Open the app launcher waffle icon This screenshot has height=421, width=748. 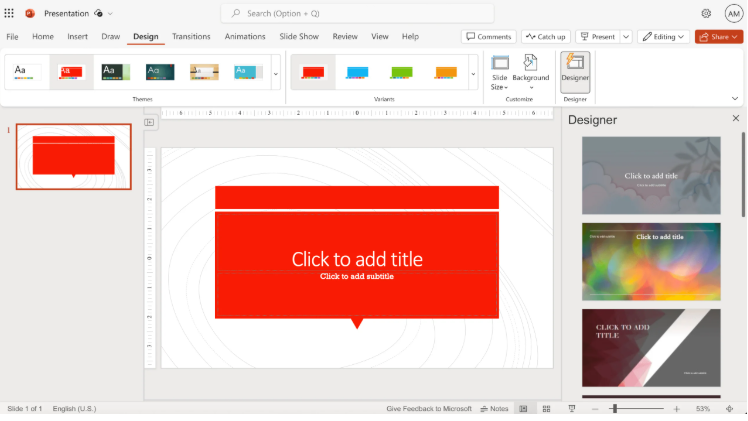(x=9, y=13)
